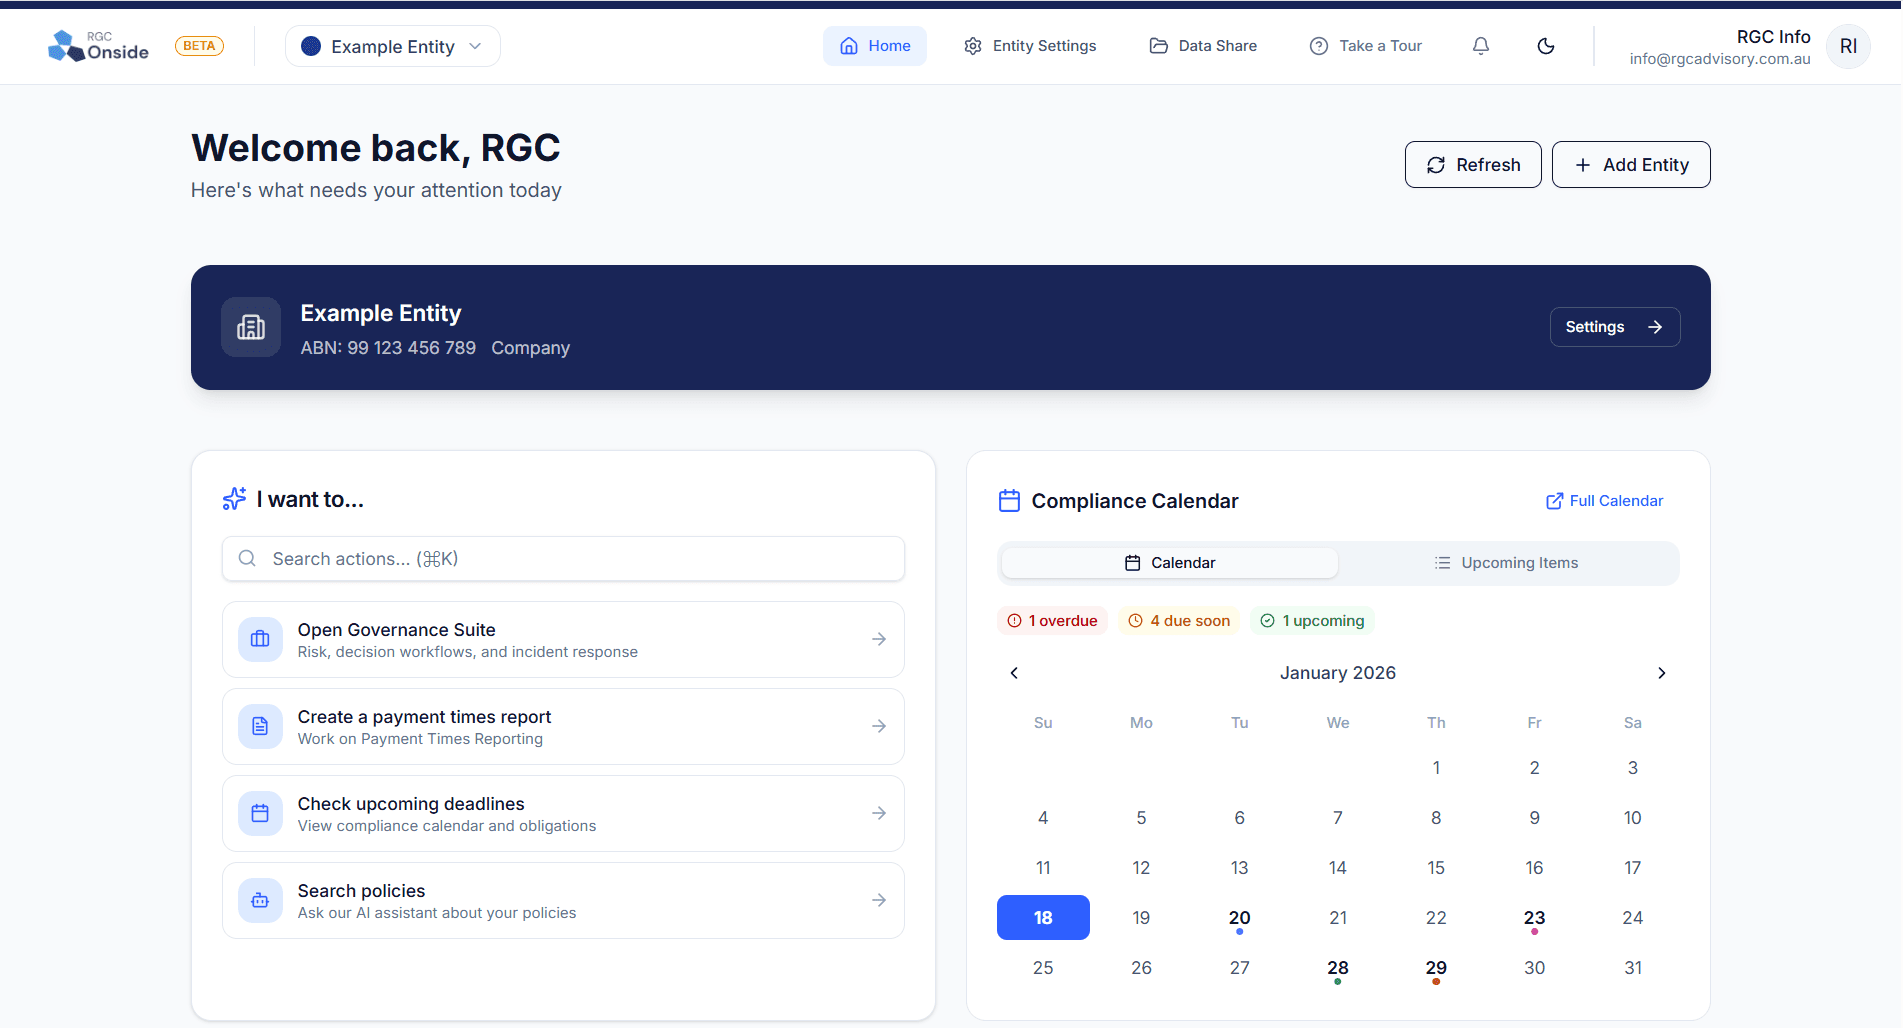1903x1028 pixels.
Task: Click the RI user avatar
Action: click(1847, 46)
